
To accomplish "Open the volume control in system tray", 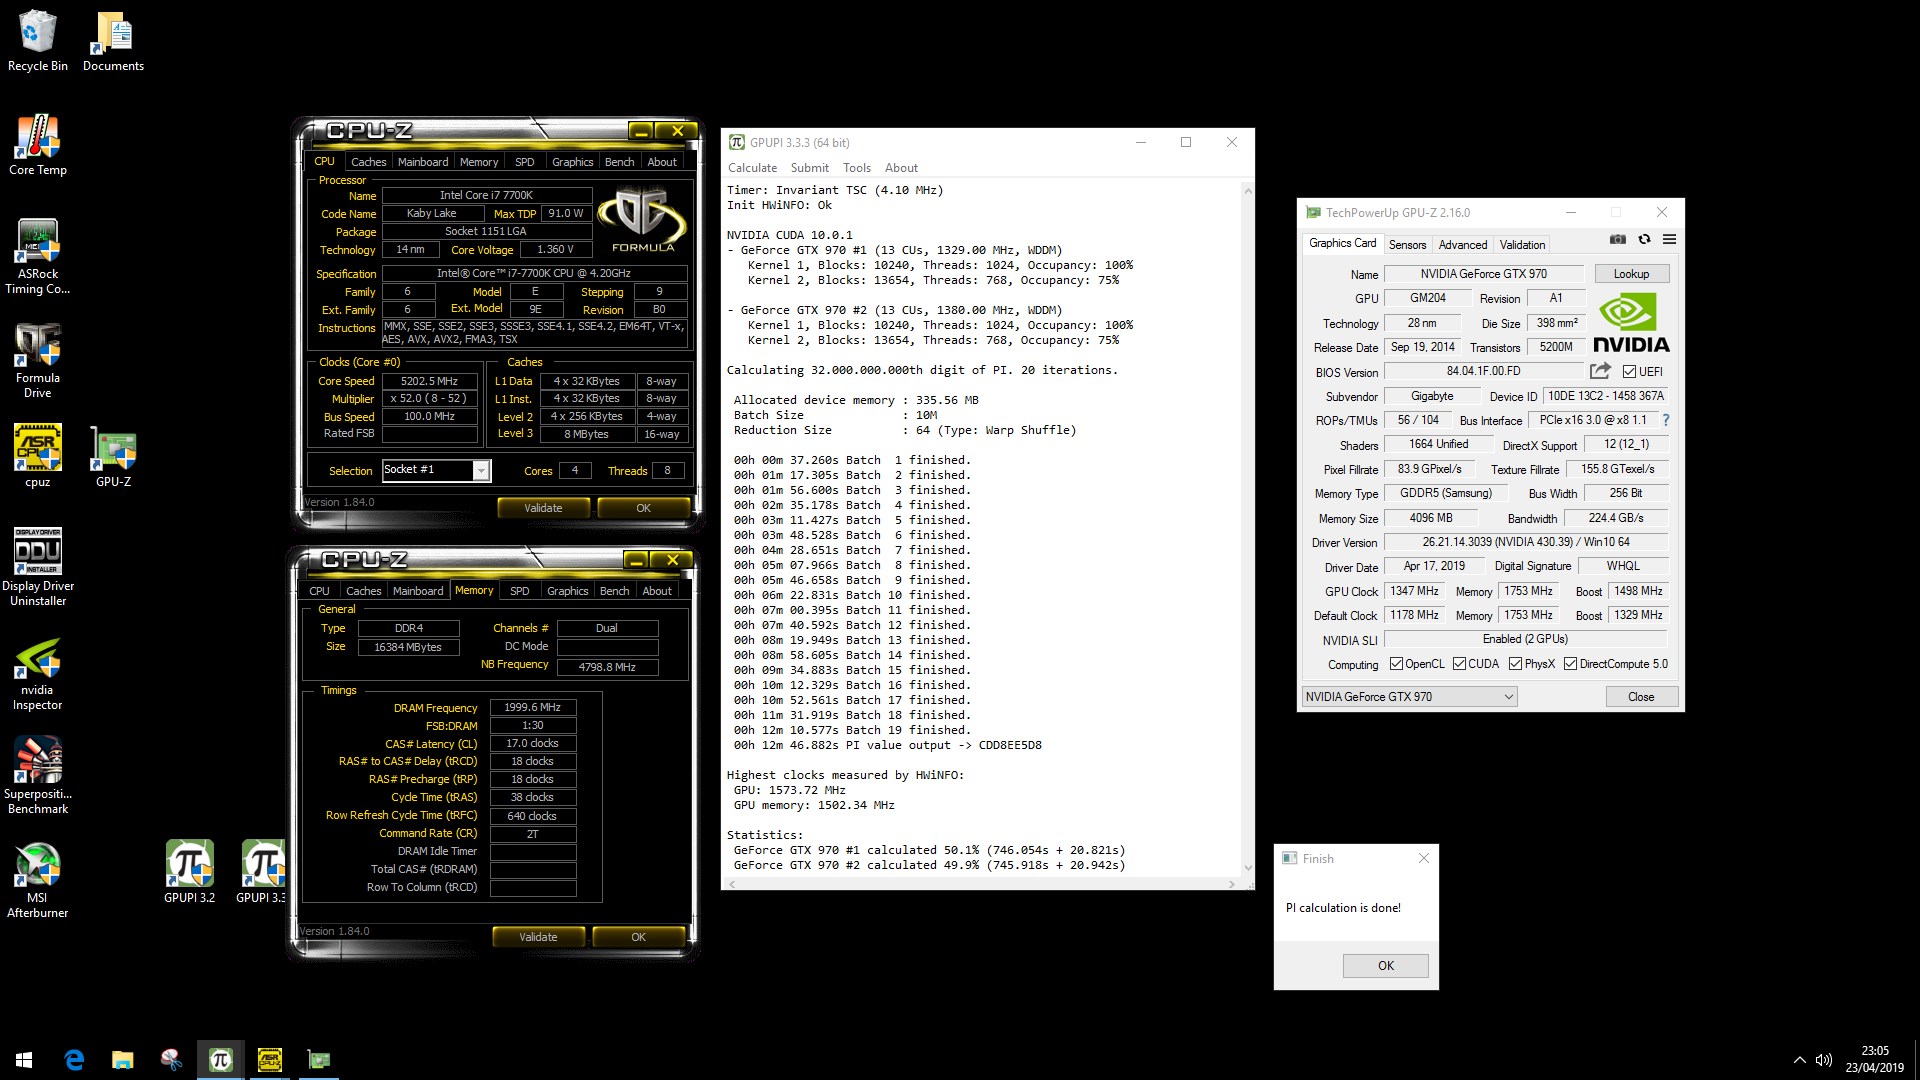I will 1824,1060.
